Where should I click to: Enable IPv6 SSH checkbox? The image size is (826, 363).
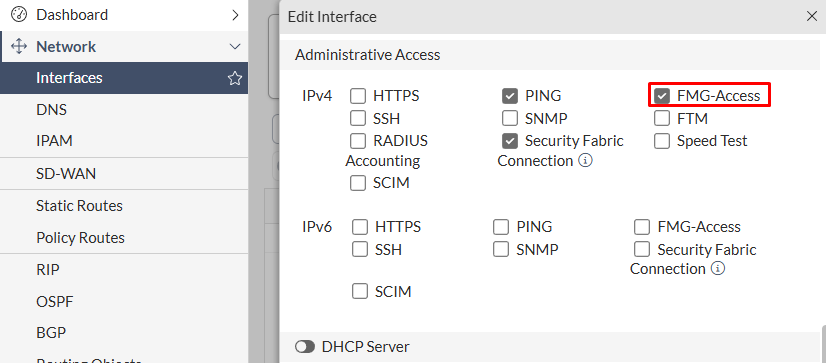[x=360, y=249]
